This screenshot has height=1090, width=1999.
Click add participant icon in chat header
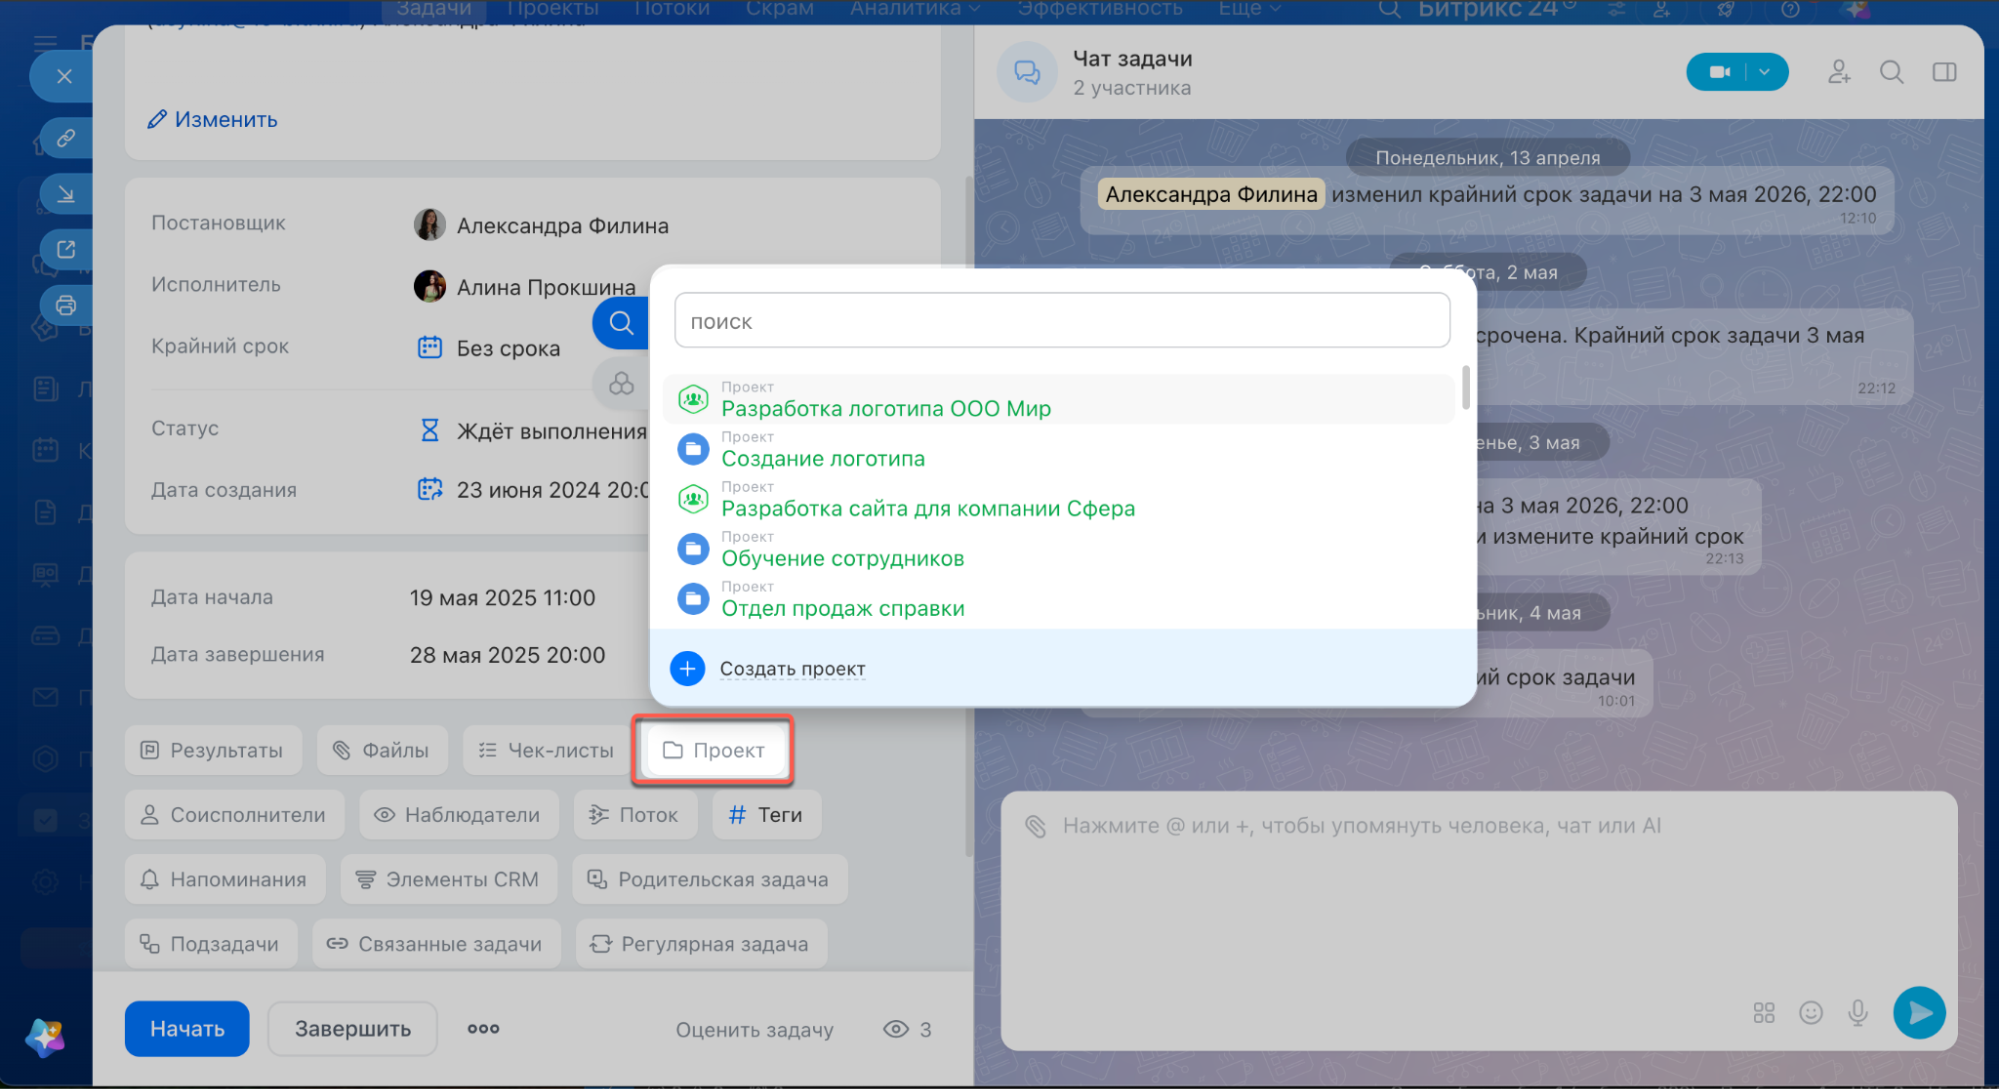pyautogui.click(x=1839, y=72)
